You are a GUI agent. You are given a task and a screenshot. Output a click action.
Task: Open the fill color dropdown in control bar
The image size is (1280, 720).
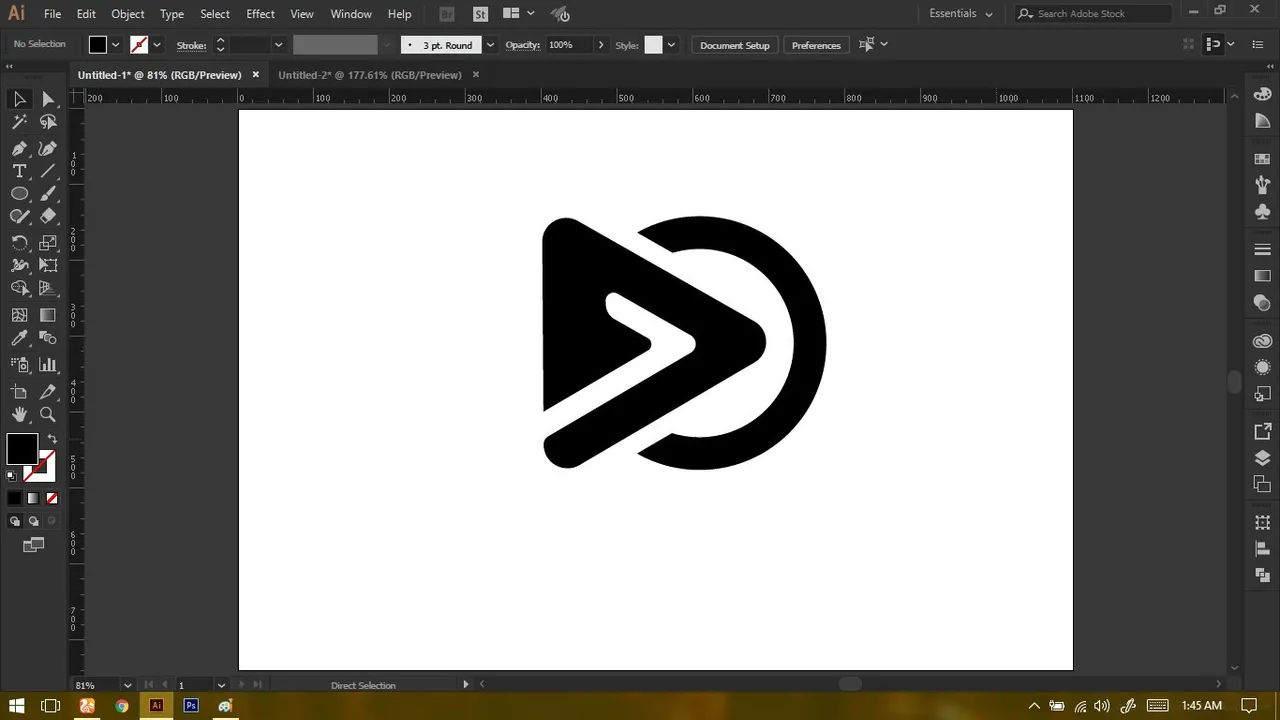[x=116, y=45]
